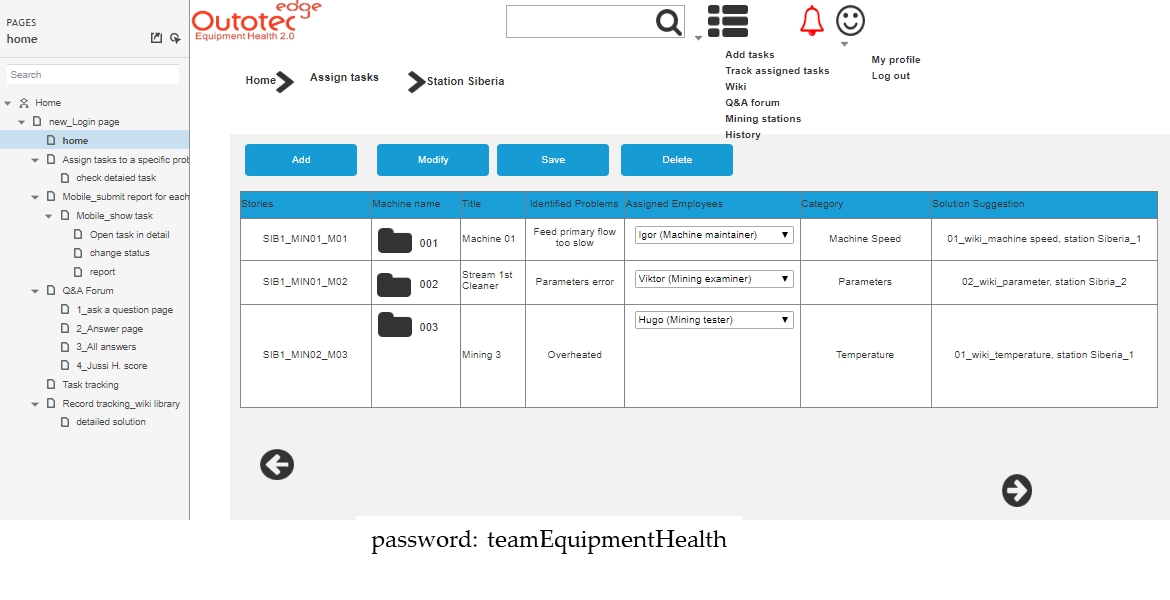Collapse the Assign tasks tree node

click(x=35, y=160)
